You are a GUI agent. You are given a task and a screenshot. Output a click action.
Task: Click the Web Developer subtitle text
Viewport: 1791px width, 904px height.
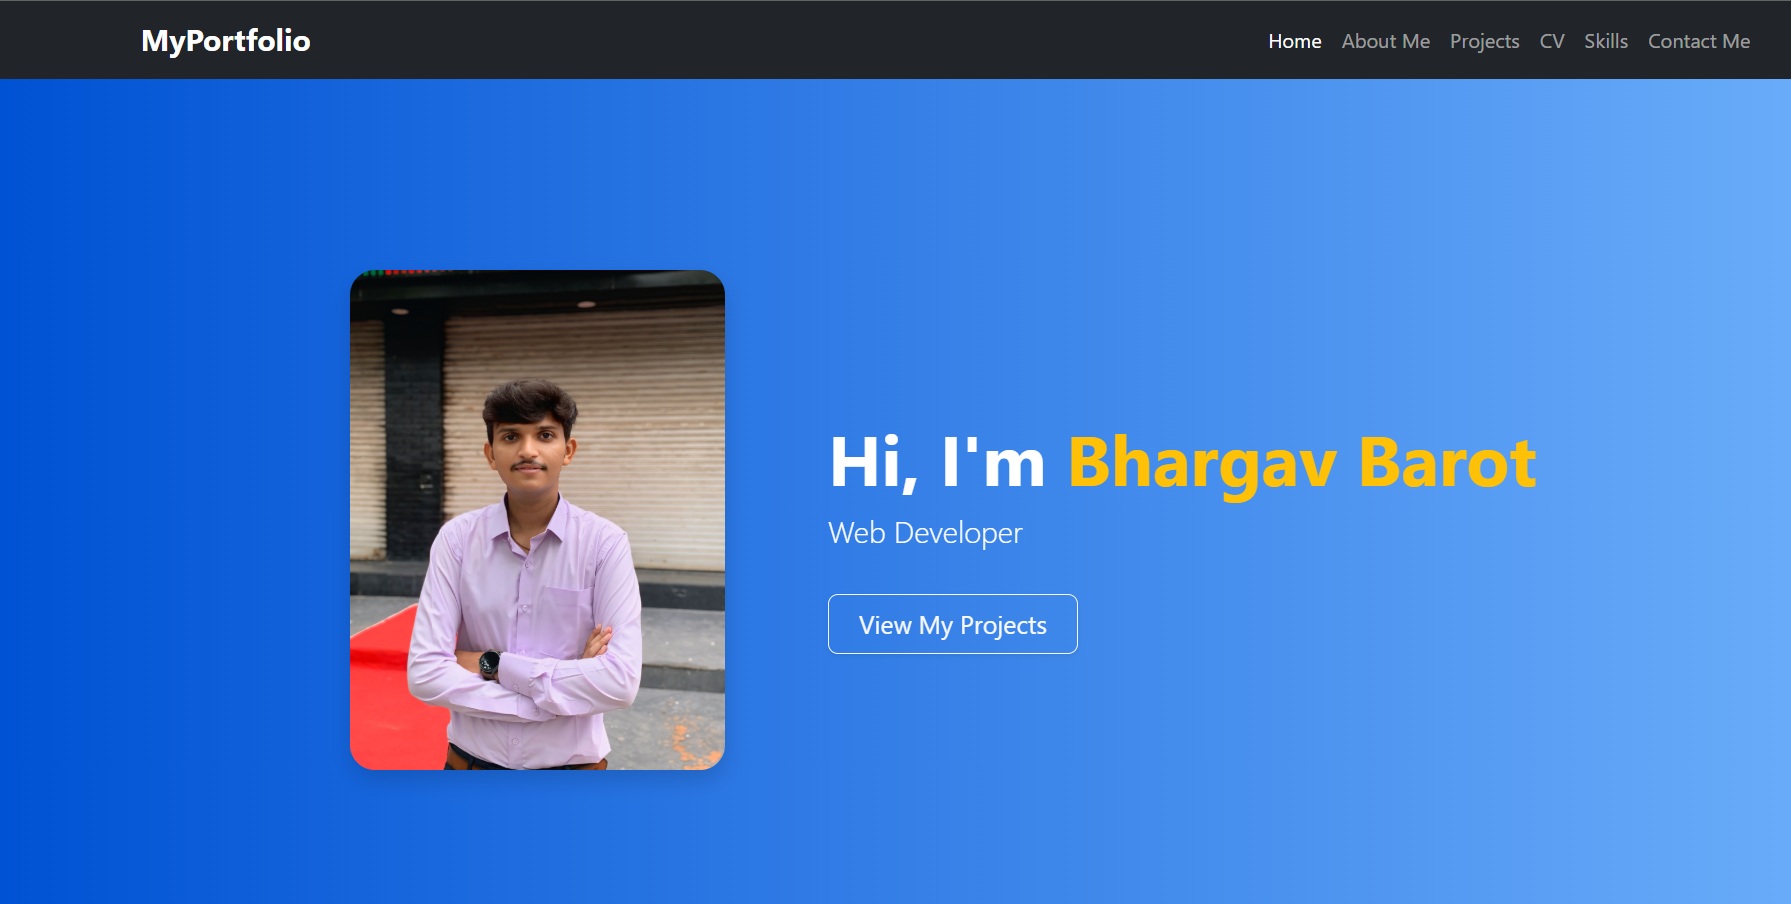coord(925,533)
